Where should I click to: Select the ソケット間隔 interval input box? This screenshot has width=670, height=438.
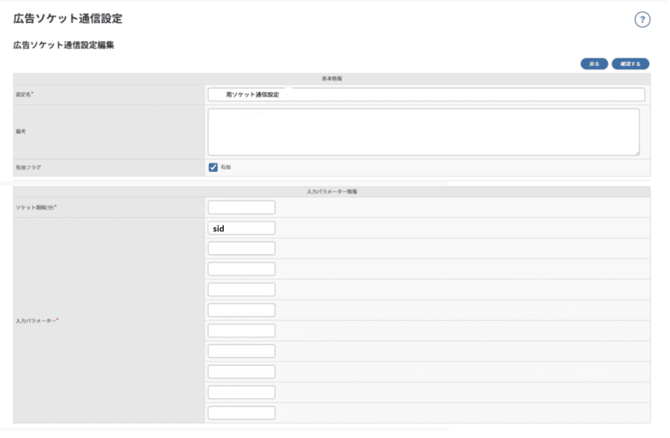[241, 207]
